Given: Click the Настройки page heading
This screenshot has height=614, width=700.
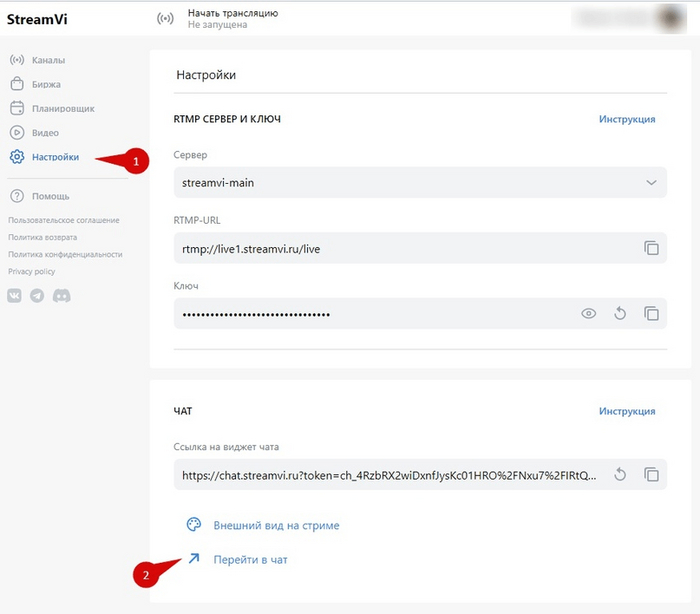Looking at the screenshot, I should (x=206, y=75).
